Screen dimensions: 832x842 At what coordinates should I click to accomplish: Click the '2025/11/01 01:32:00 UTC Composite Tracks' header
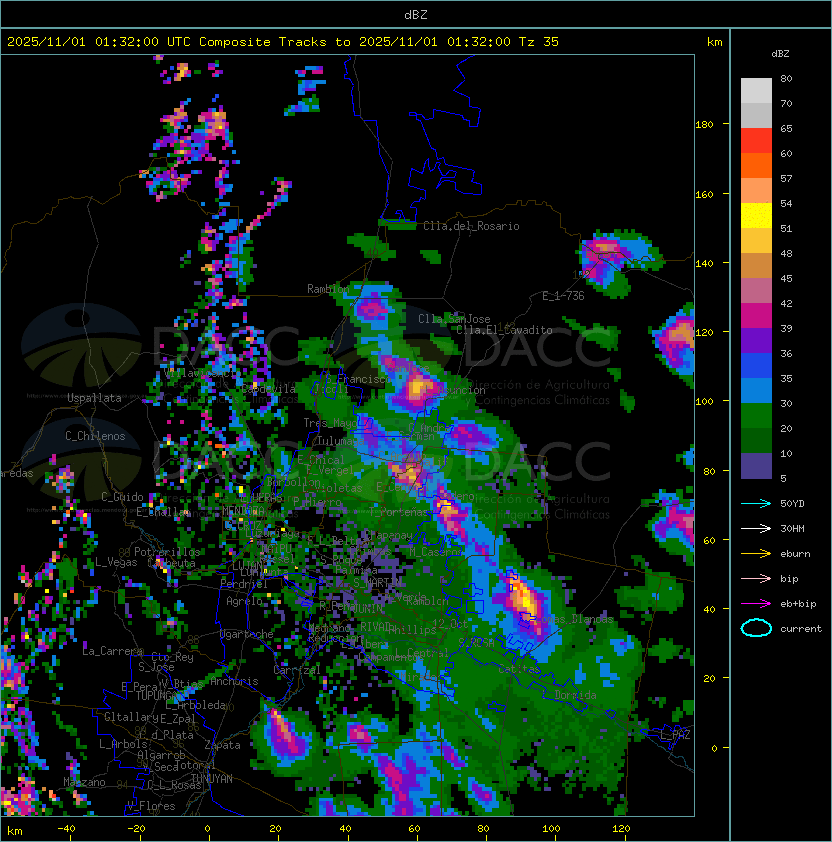tap(167, 42)
